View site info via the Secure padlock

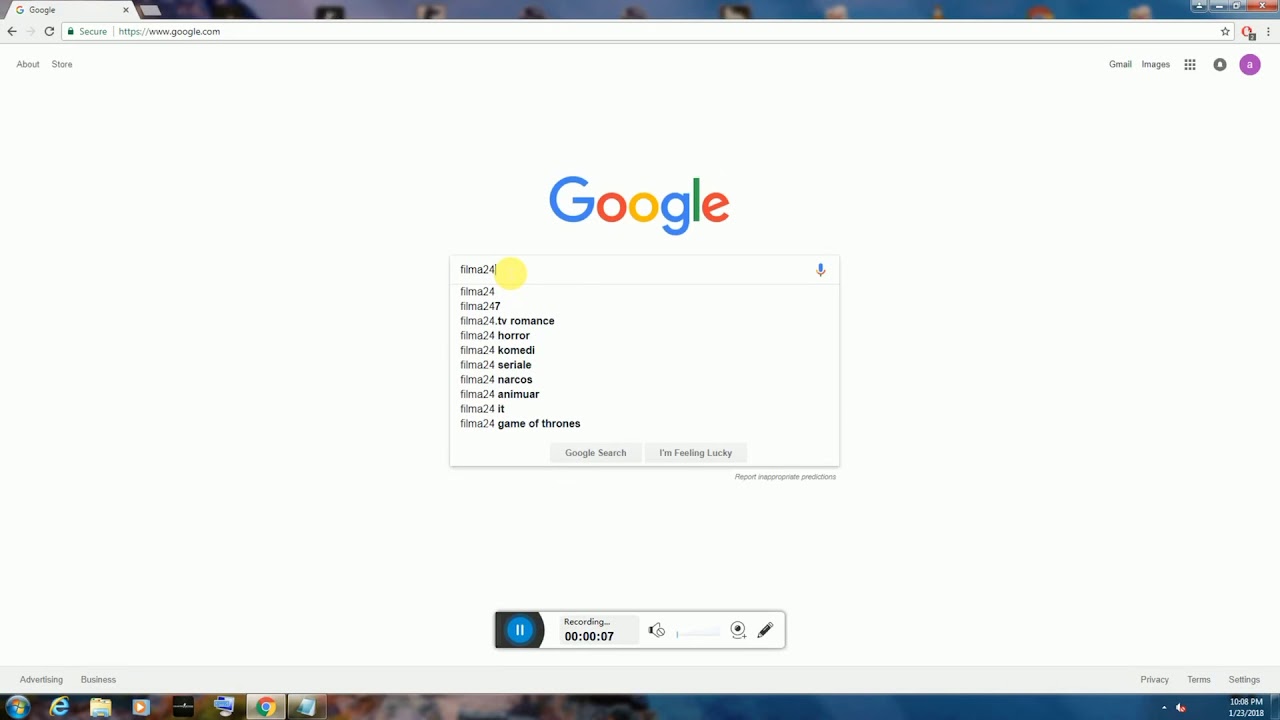(x=86, y=31)
